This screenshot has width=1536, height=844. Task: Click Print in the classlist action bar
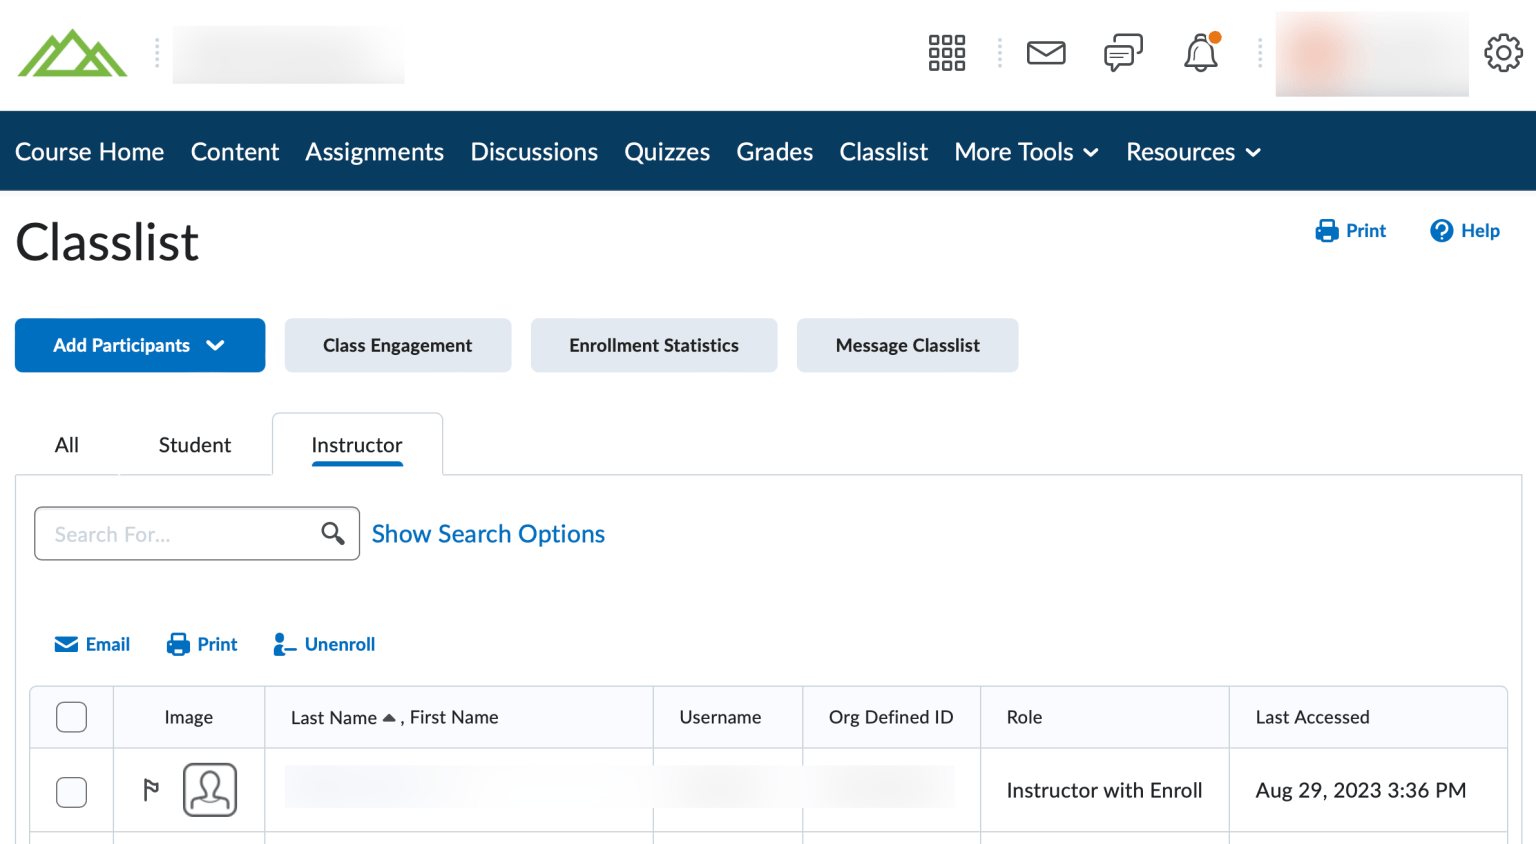[202, 645]
